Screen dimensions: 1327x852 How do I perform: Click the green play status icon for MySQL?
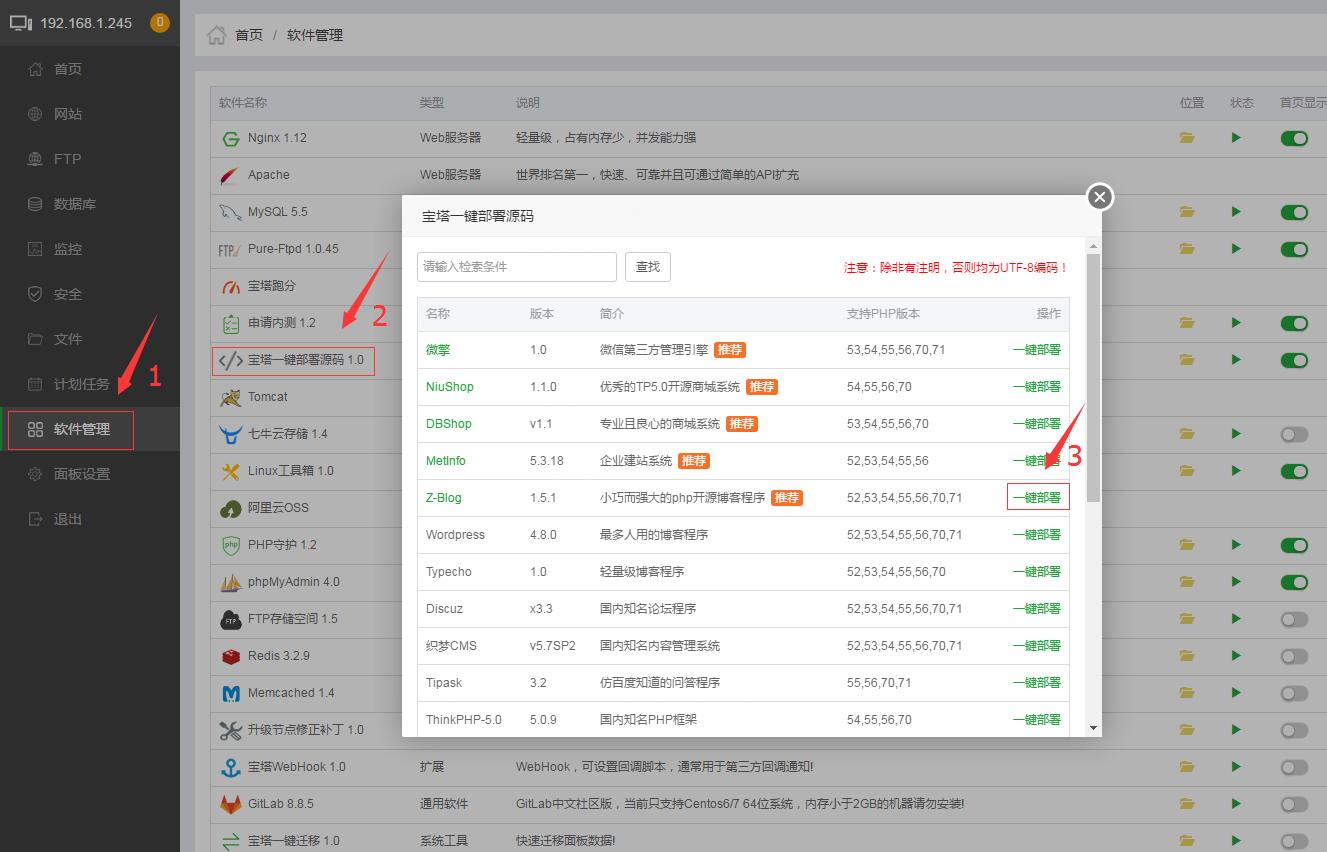pos(1236,212)
